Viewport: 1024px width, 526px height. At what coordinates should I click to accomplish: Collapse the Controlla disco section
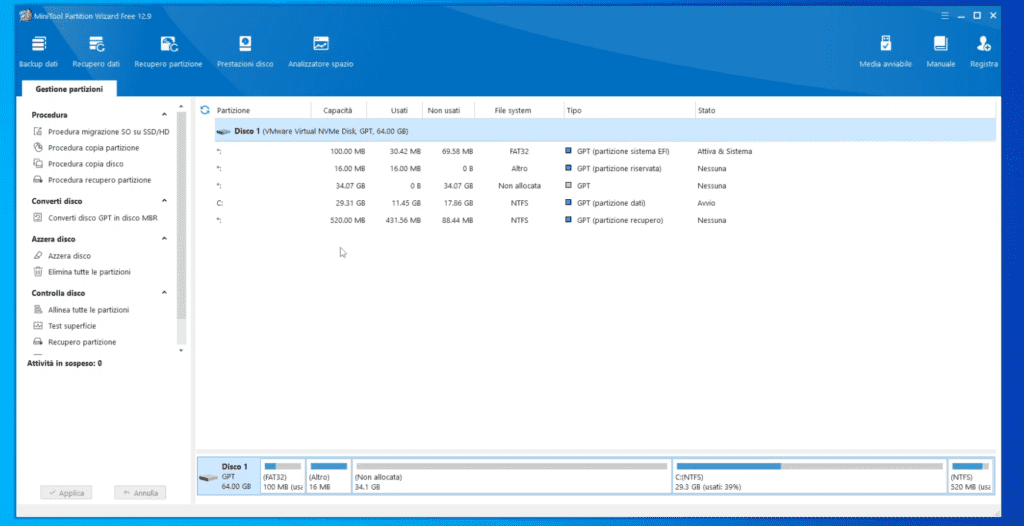(x=165, y=293)
